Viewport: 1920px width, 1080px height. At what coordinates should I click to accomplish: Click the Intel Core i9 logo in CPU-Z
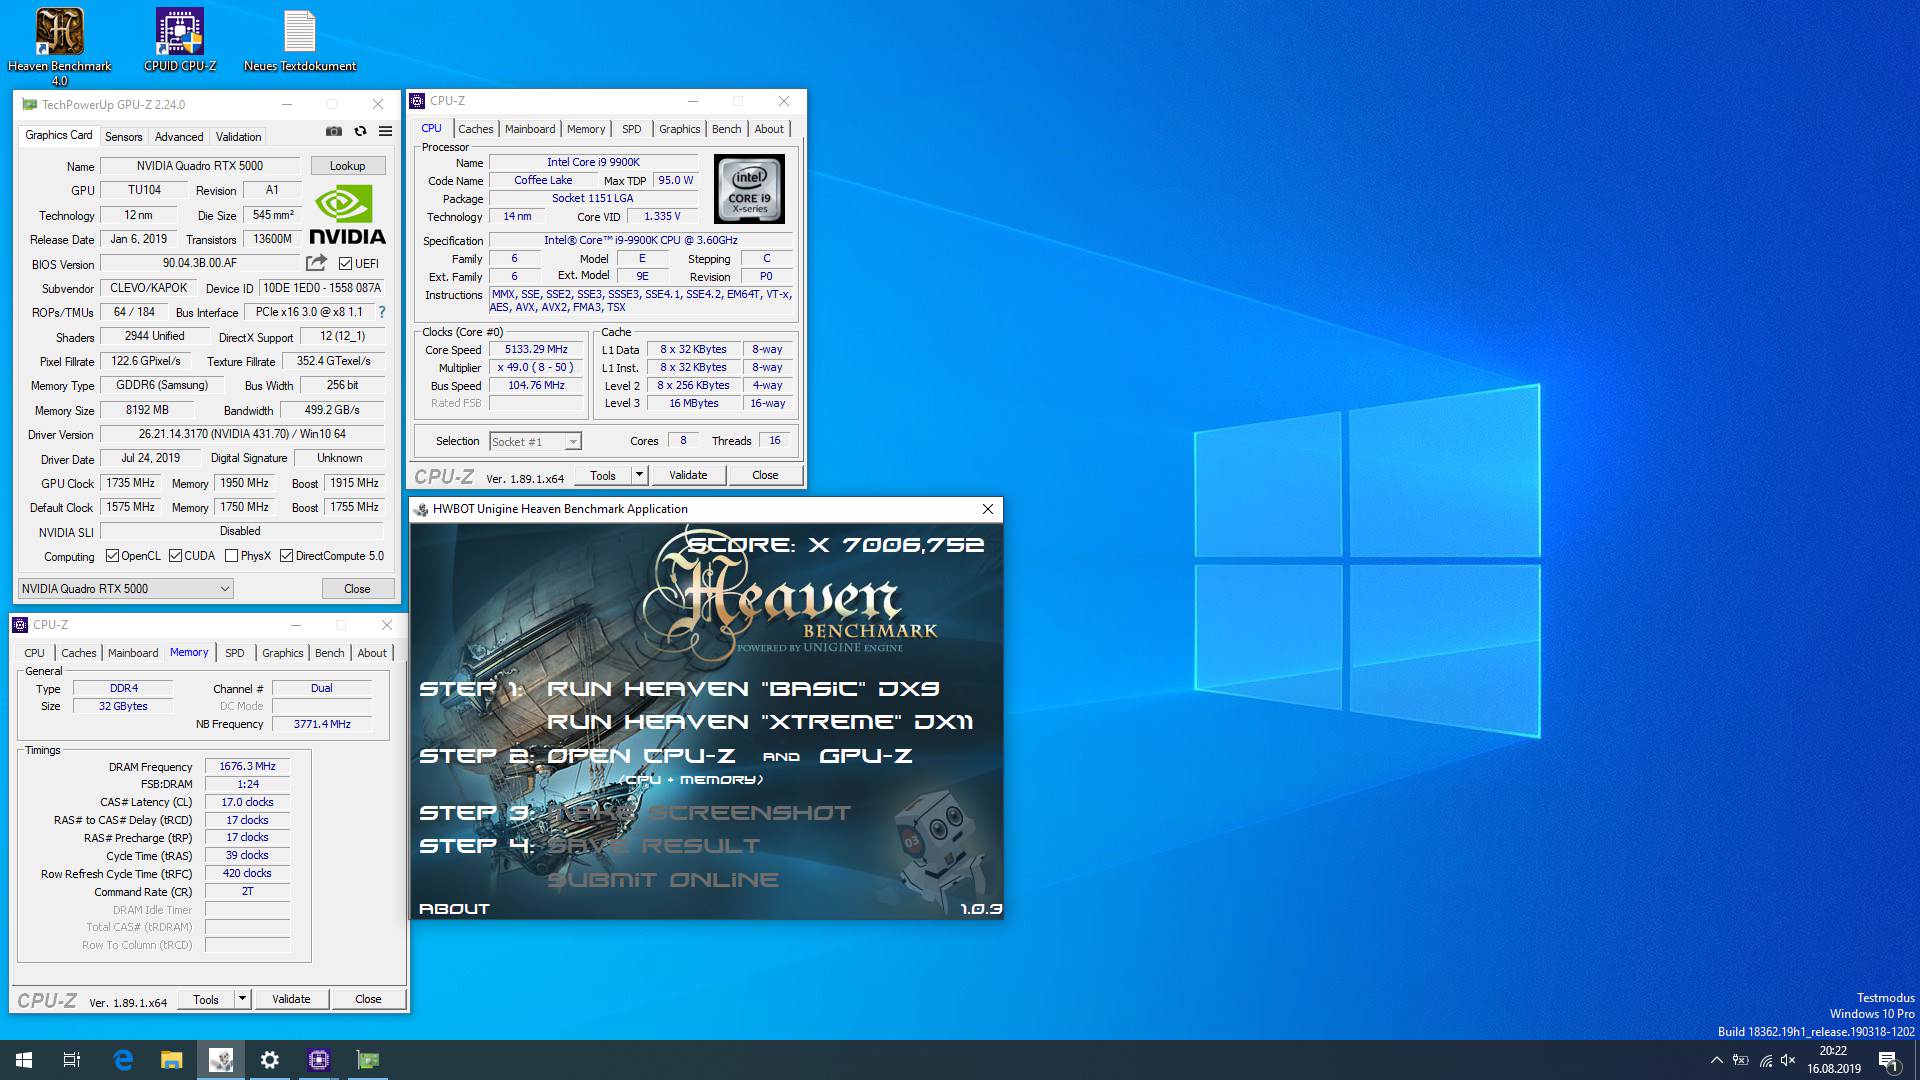tap(749, 189)
